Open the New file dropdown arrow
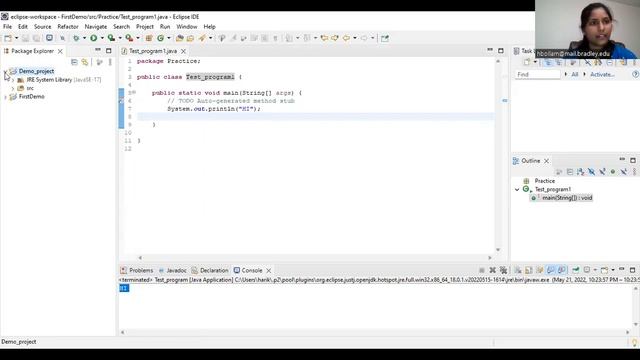This screenshot has height=360, width=640. (16, 38)
